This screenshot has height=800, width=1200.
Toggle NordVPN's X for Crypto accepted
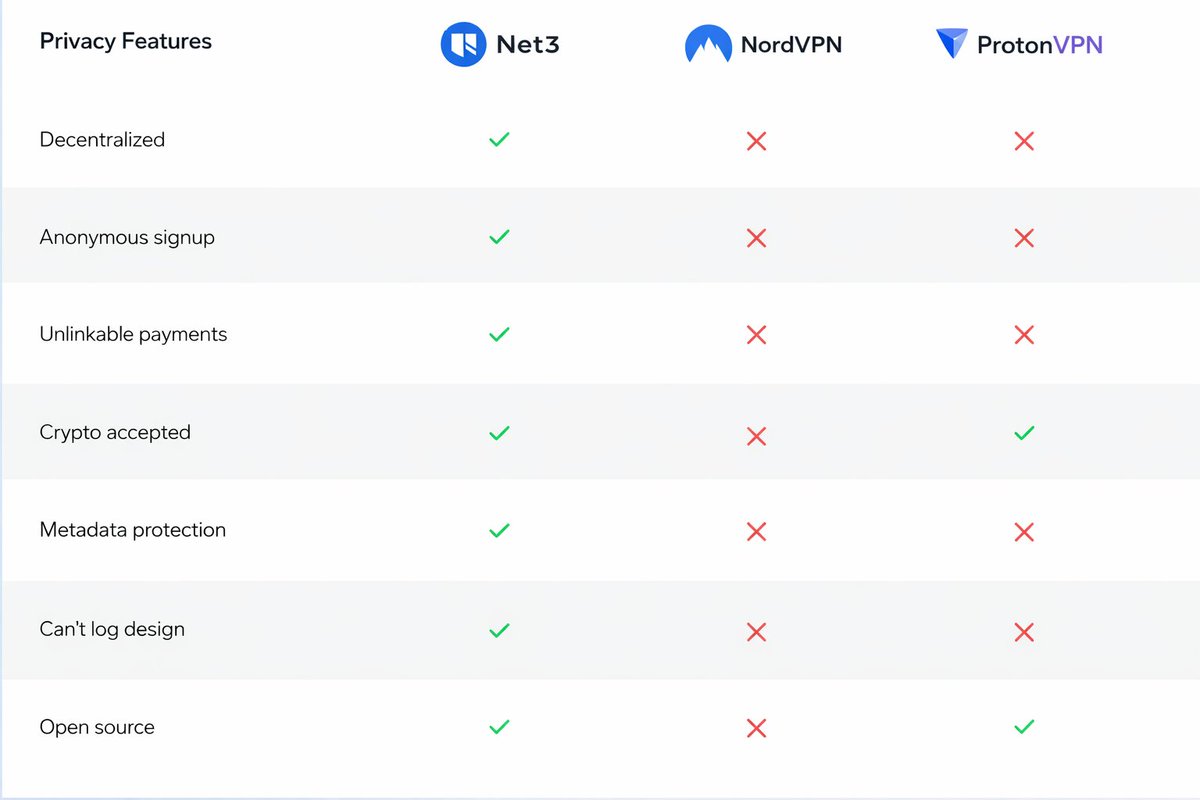click(x=756, y=436)
